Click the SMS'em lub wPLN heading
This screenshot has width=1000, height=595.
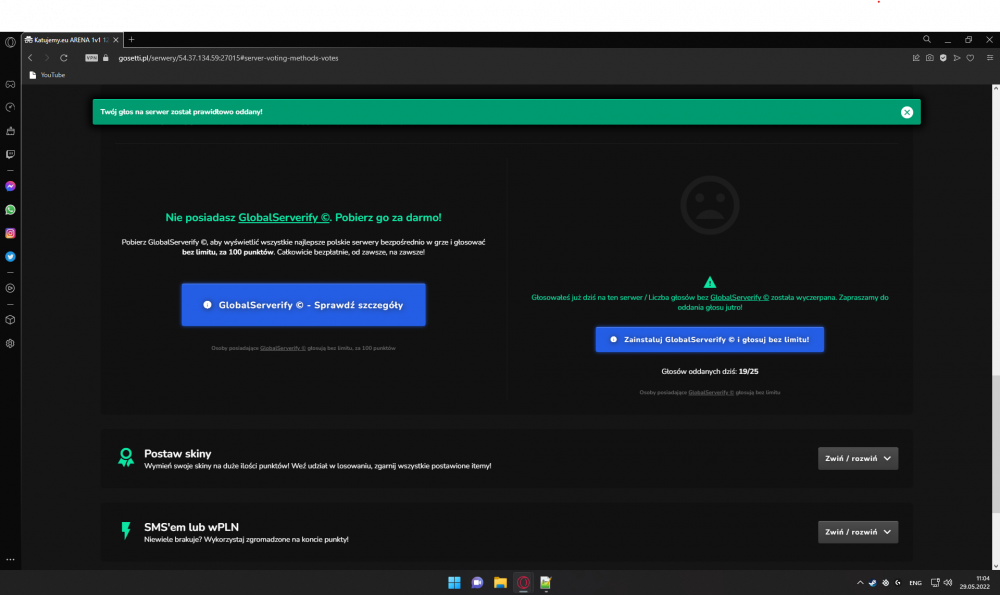[x=191, y=527]
